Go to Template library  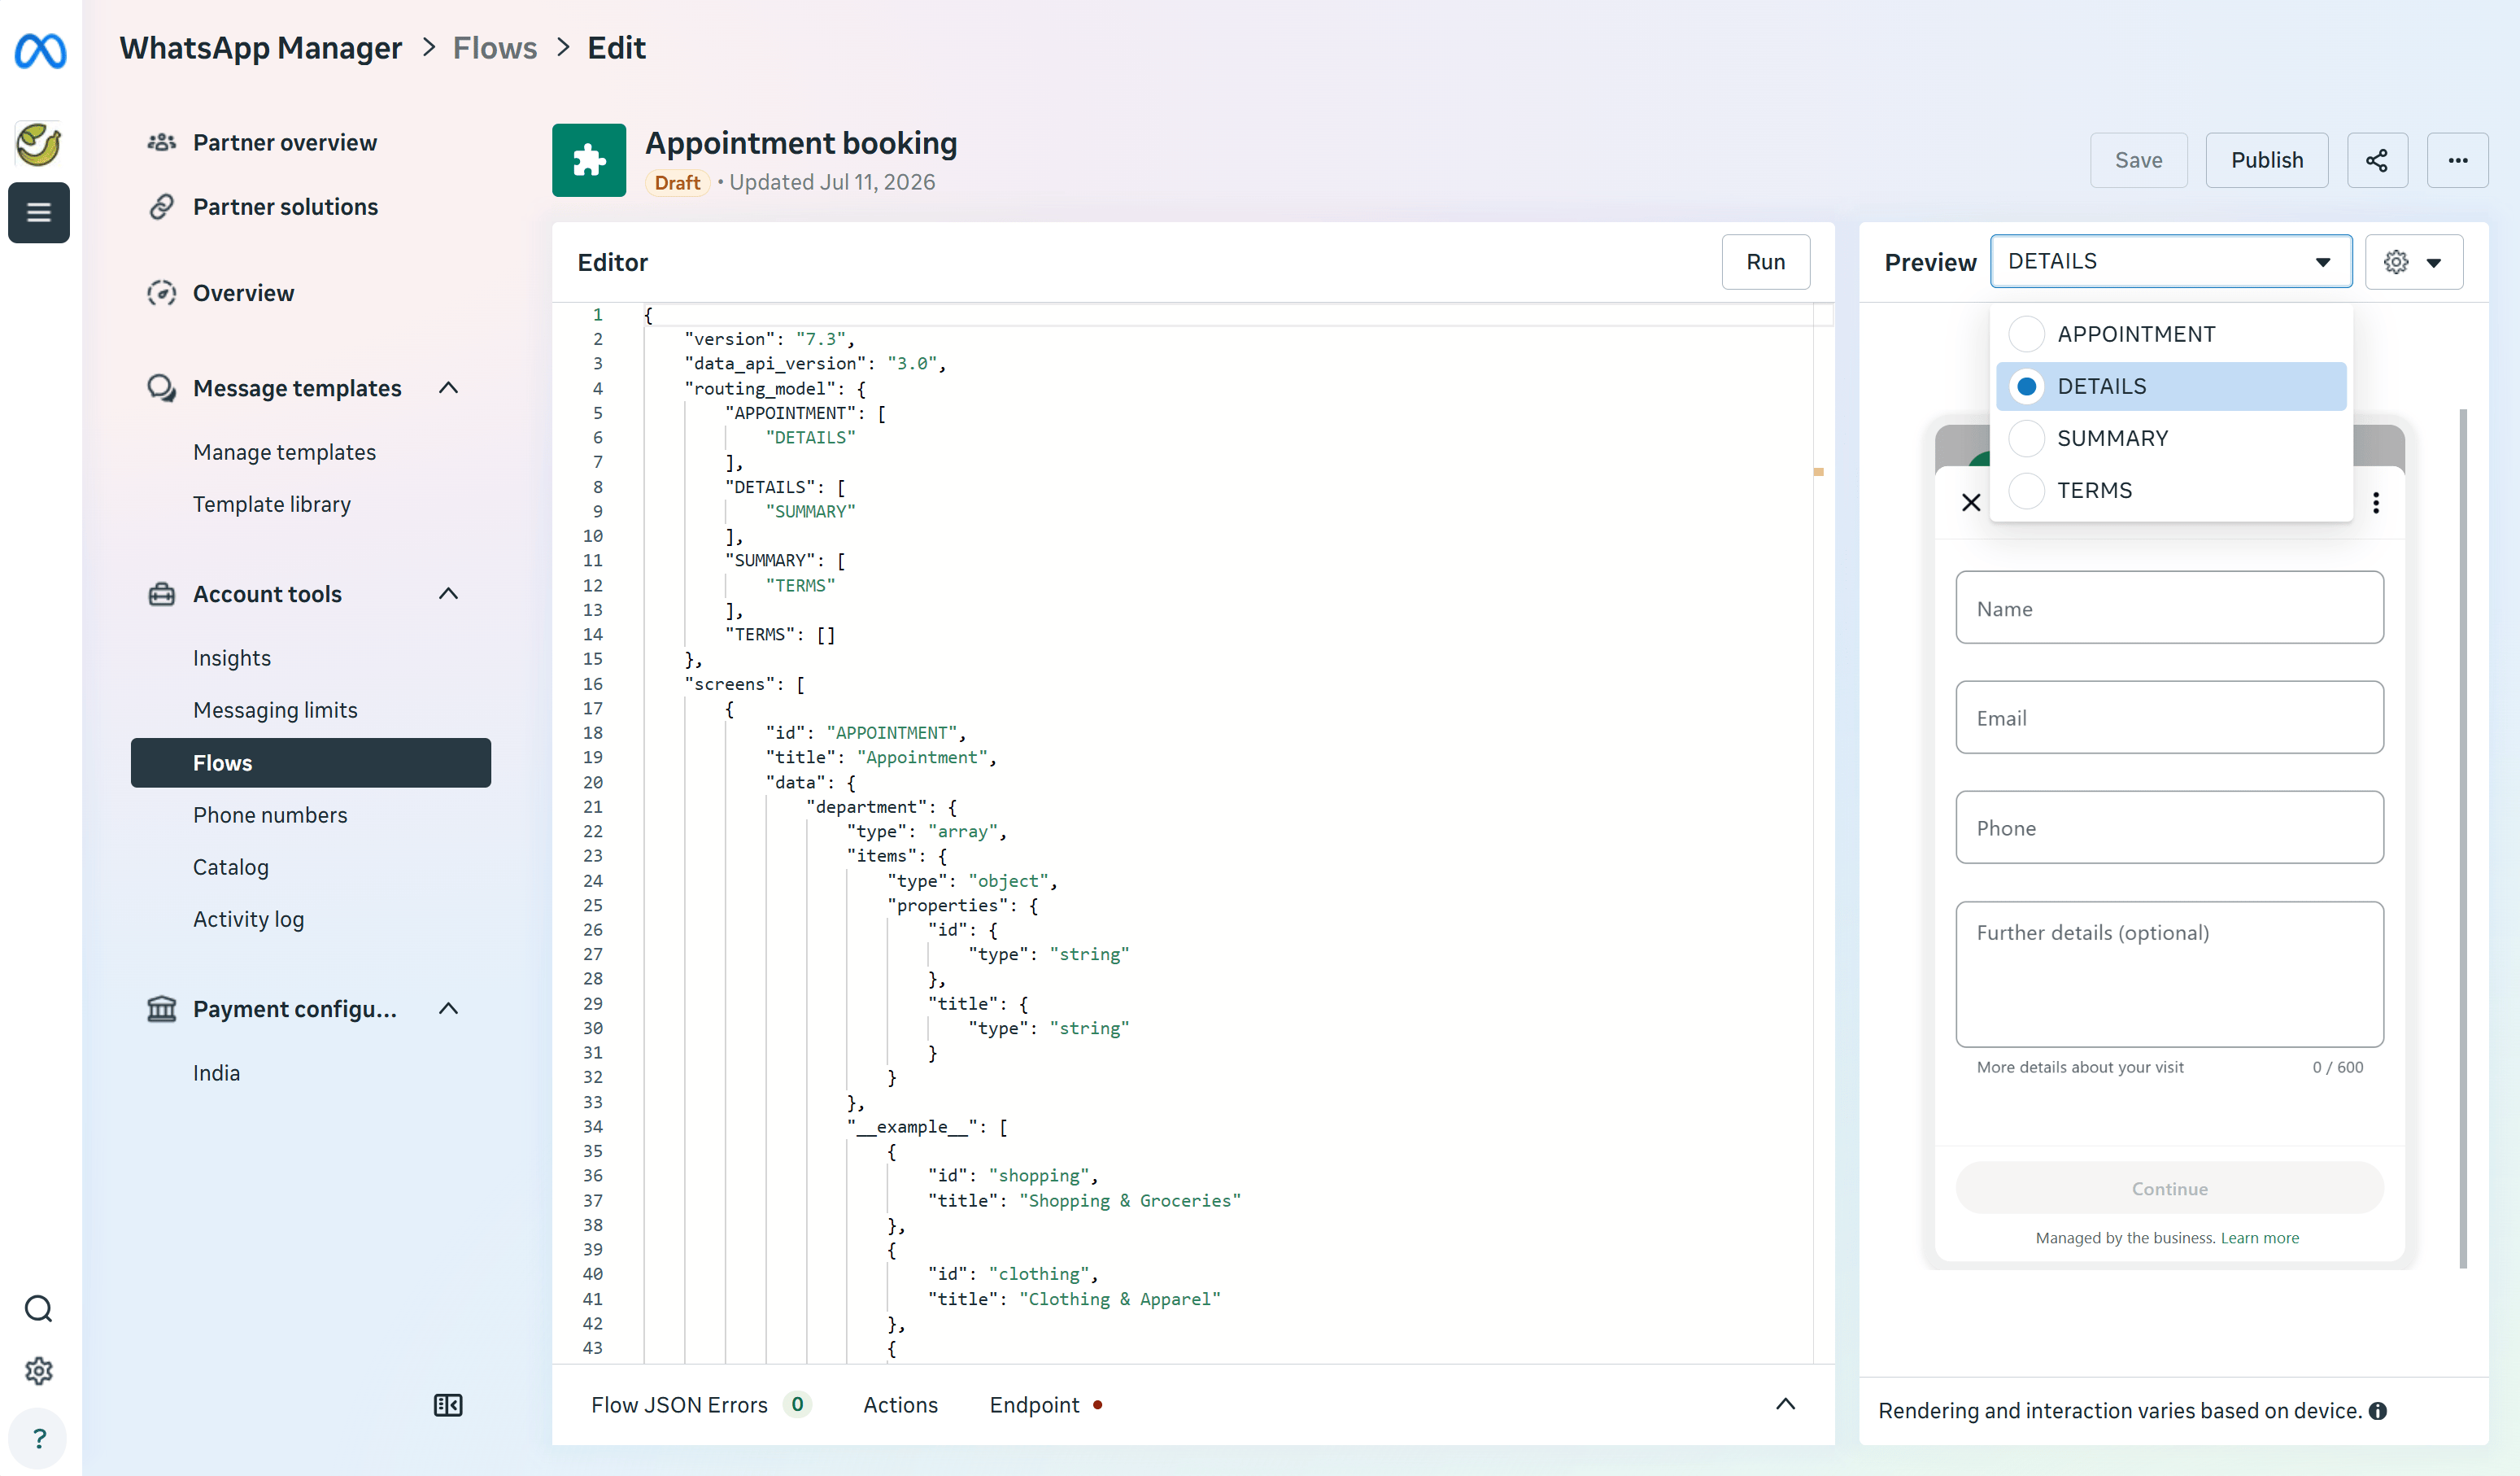coord(271,504)
